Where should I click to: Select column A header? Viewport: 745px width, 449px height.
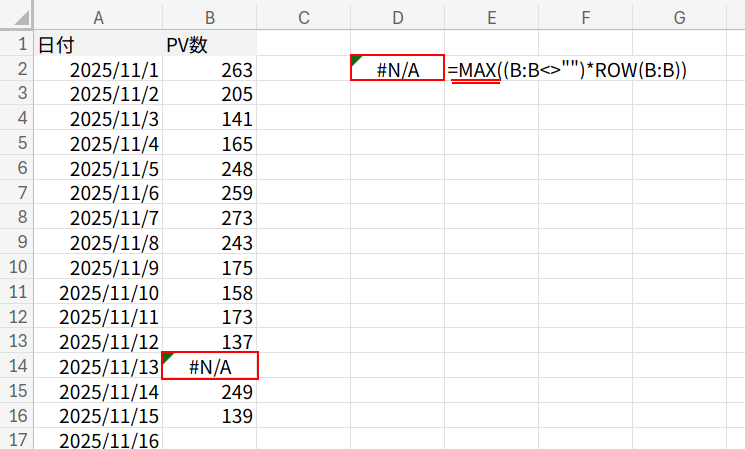click(98, 16)
